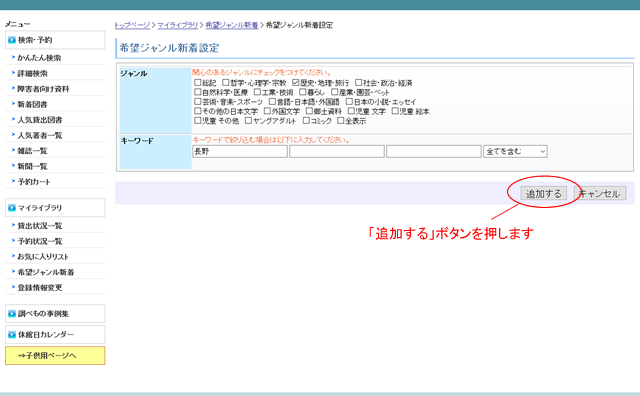Viewport: 640px width, 396px height.
Task: Check the 工業・技術 checkbox
Action: tap(257, 92)
